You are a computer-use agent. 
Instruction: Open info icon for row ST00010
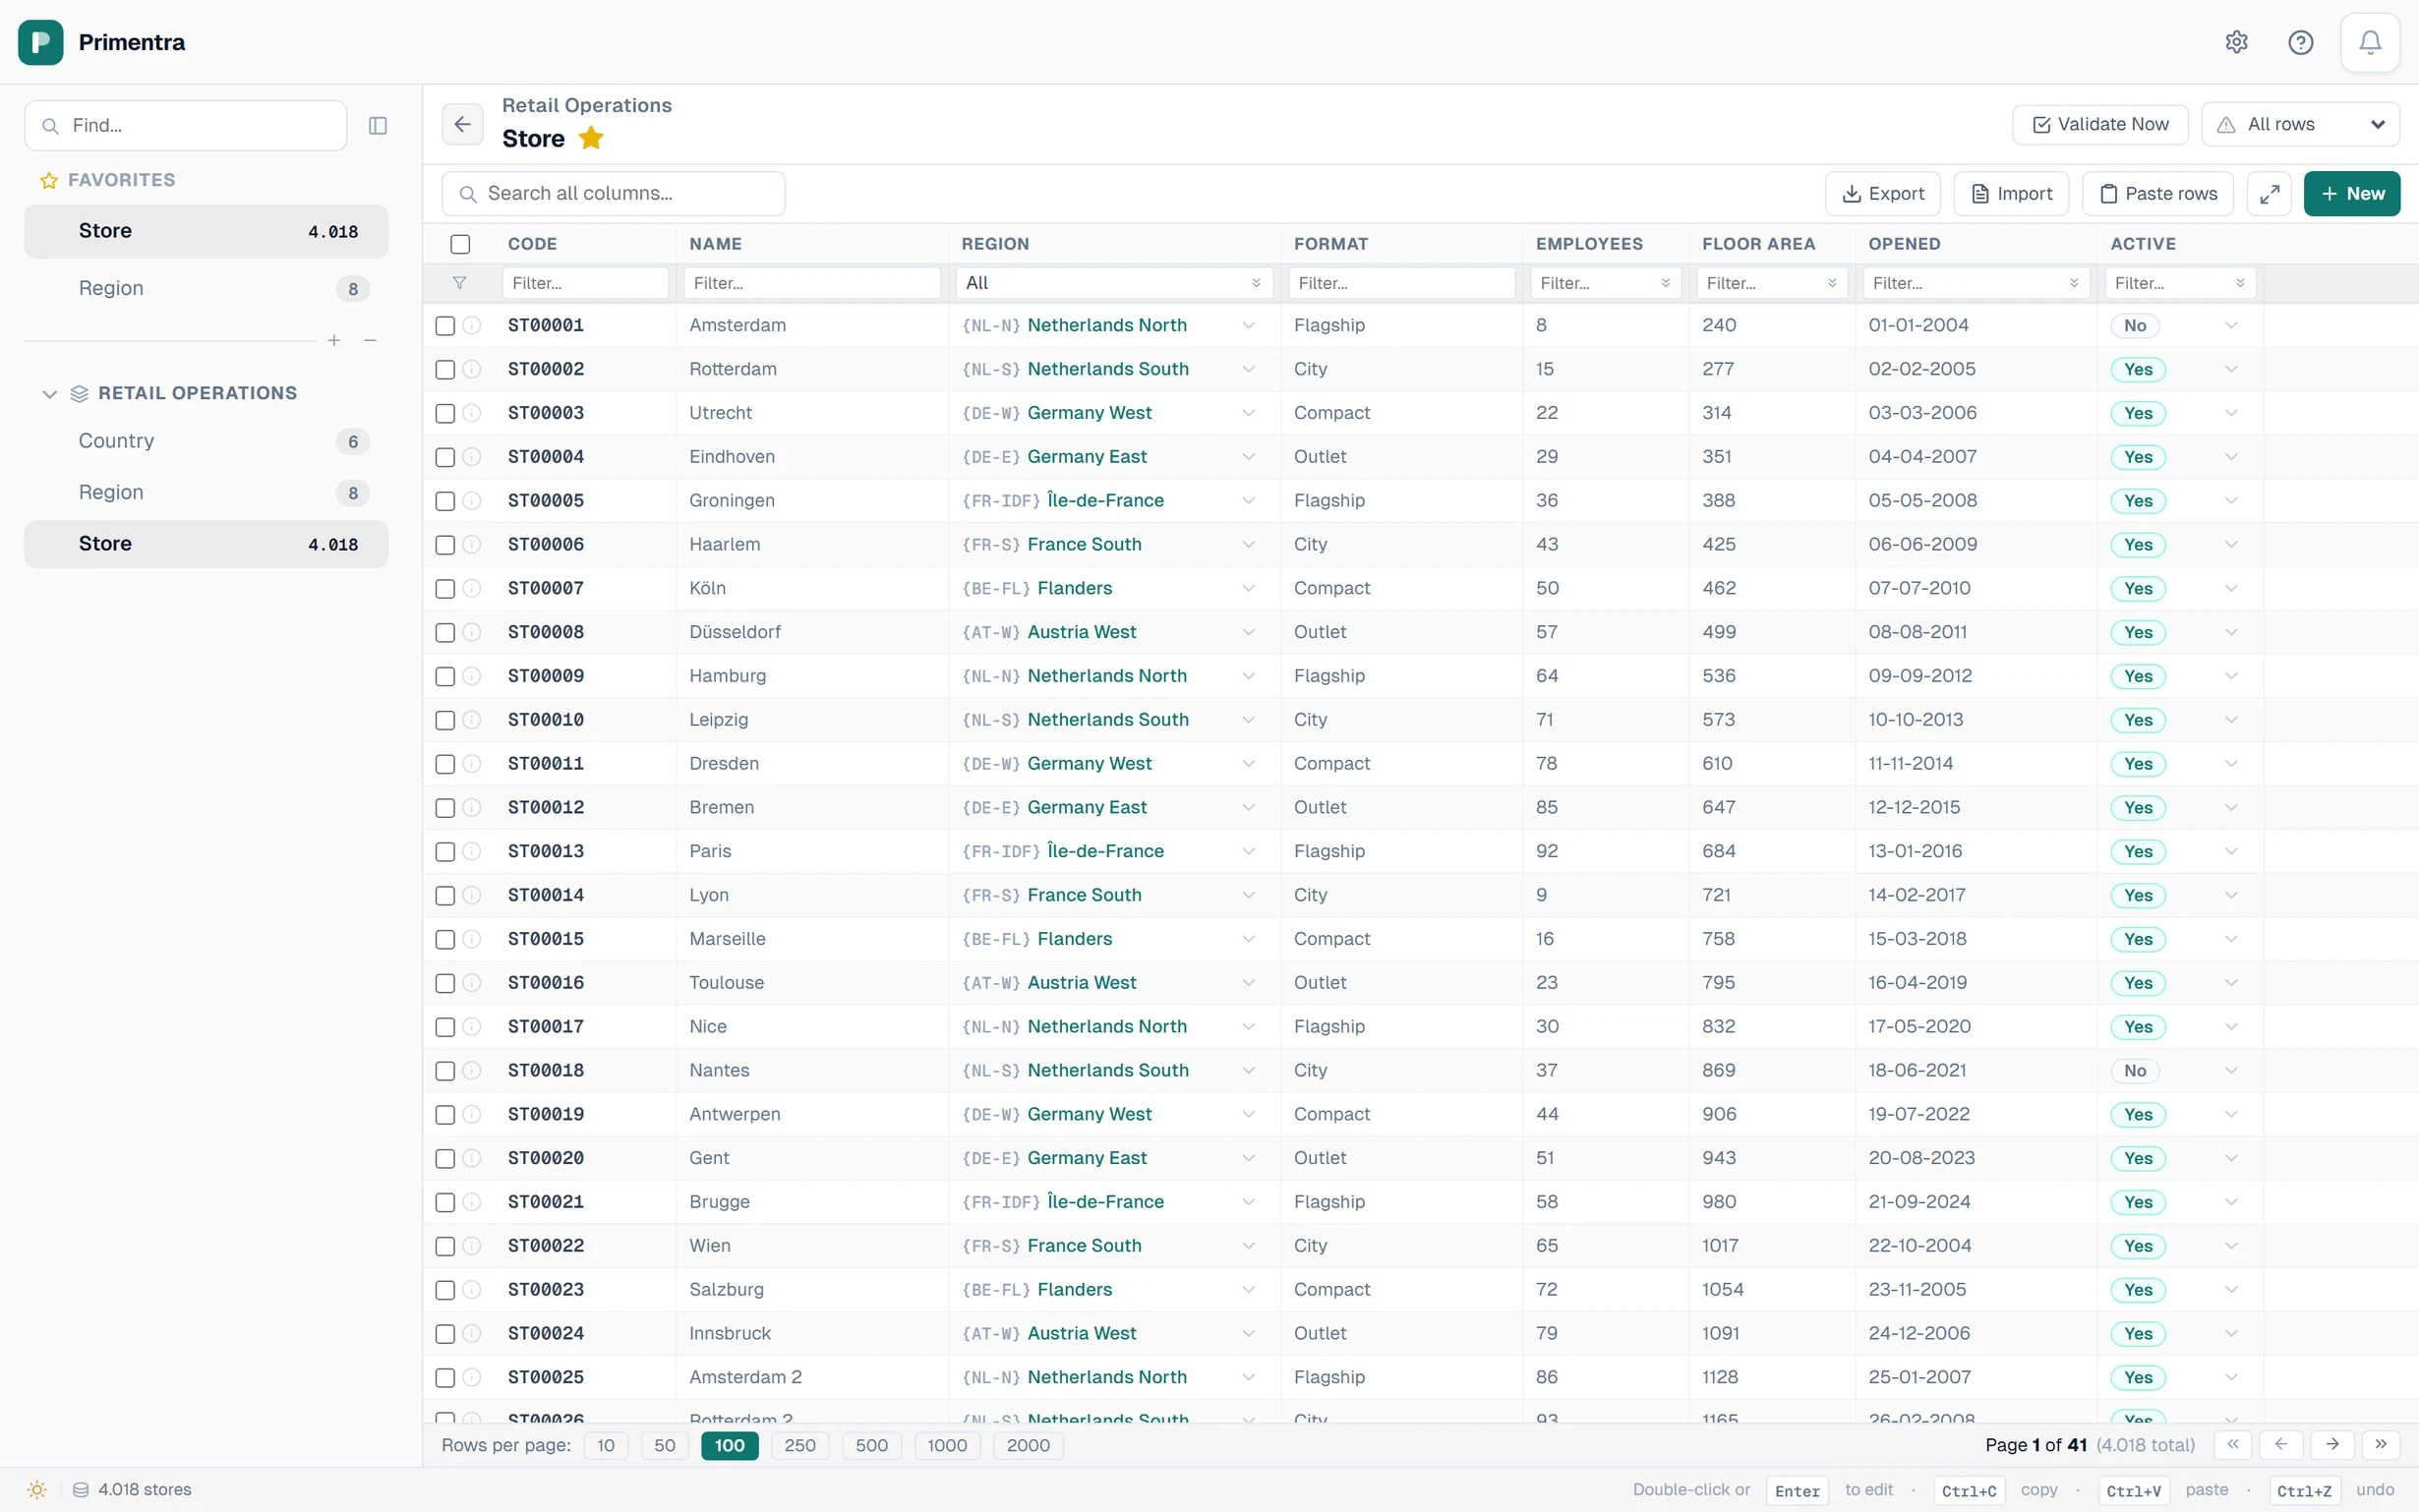click(472, 720)
